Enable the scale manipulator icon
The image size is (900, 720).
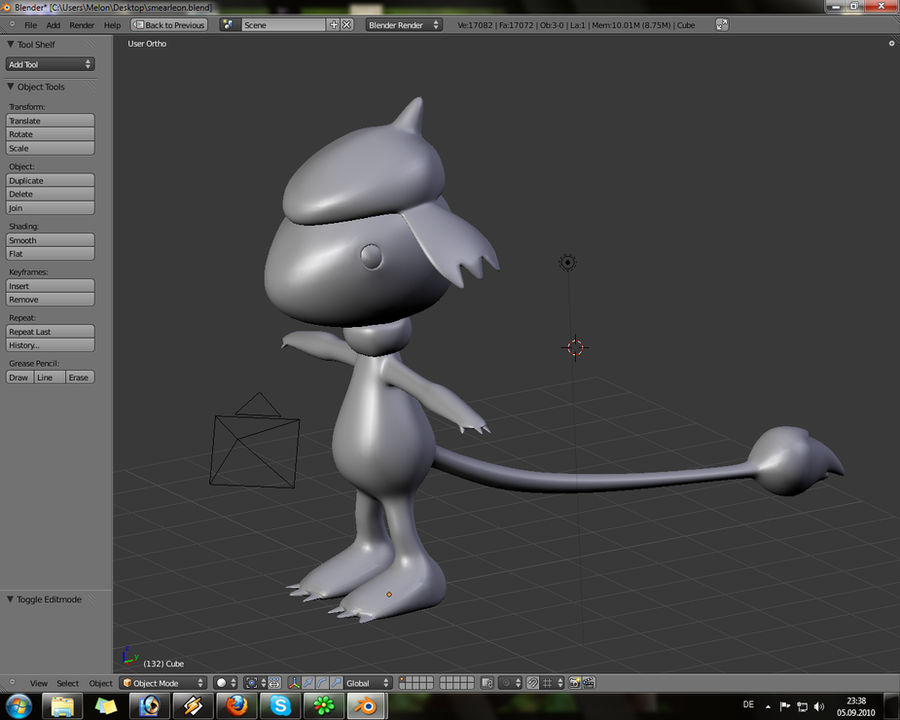point(336,683)
